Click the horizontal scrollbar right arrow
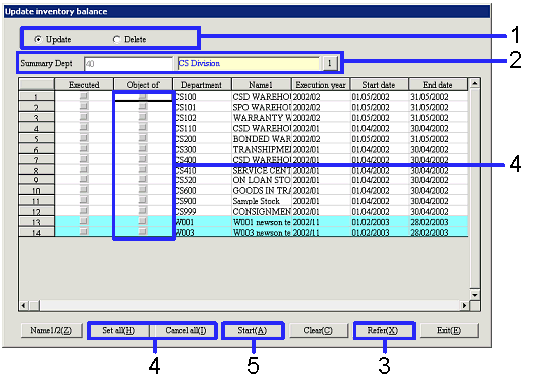Image resolution: width=542 pixels, height=383 pixels. [464, 305]
